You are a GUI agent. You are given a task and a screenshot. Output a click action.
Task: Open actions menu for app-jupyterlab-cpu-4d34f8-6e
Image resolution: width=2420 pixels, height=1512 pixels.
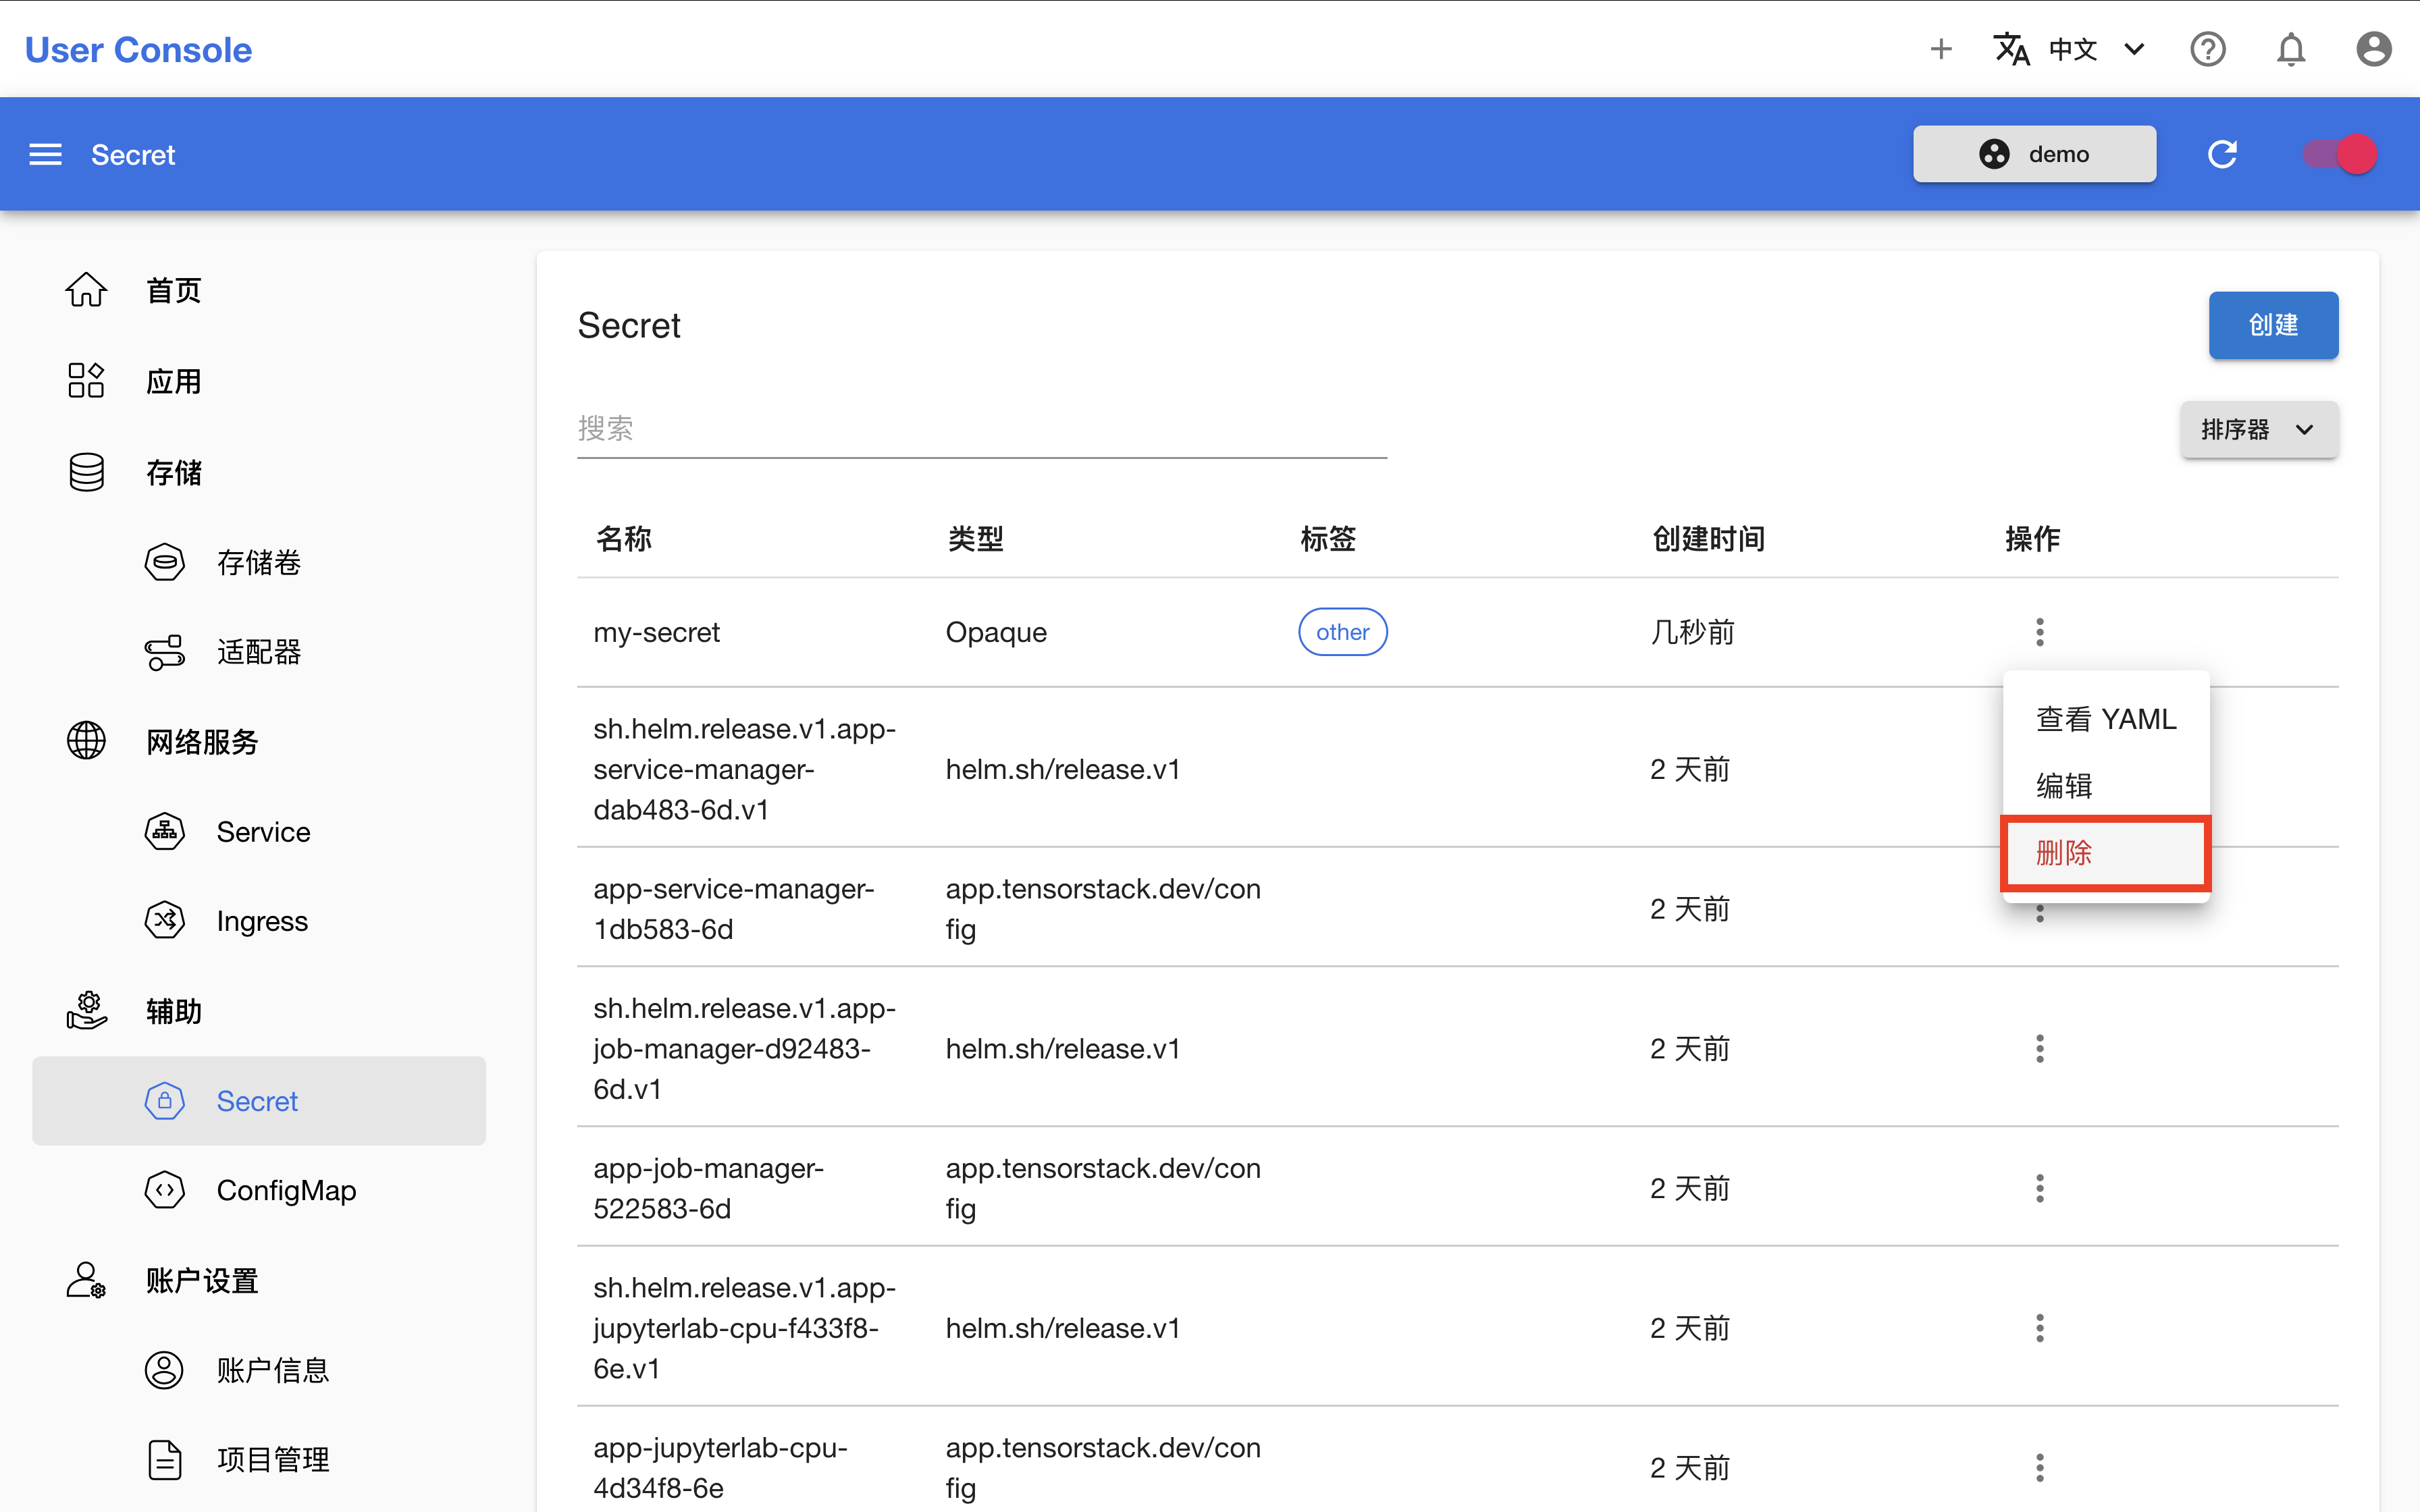pos(2039,1467)
